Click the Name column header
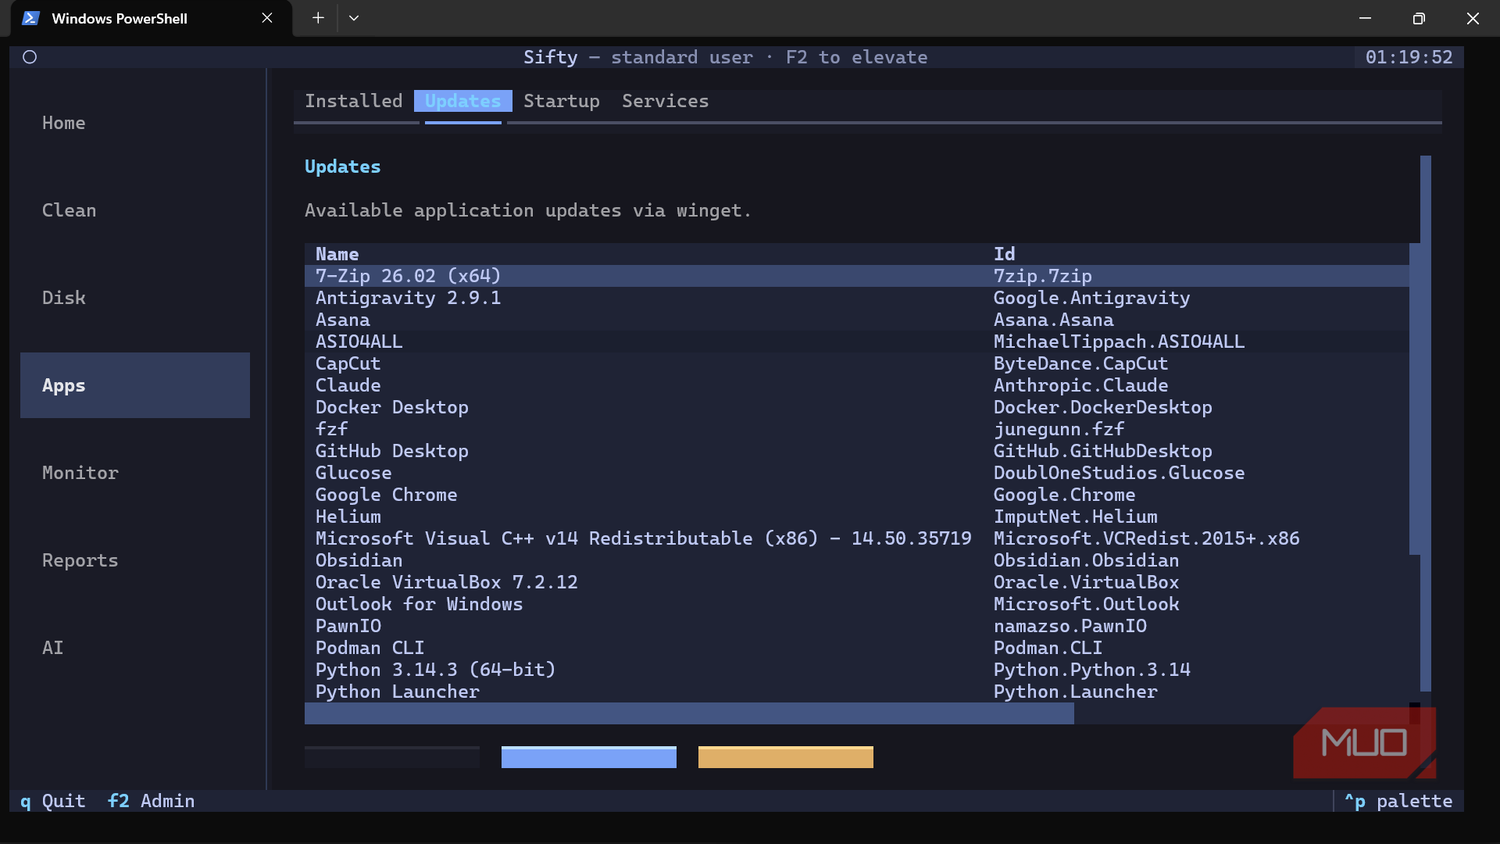Viewport: 1500px width, 844px height. click(337, 254)
